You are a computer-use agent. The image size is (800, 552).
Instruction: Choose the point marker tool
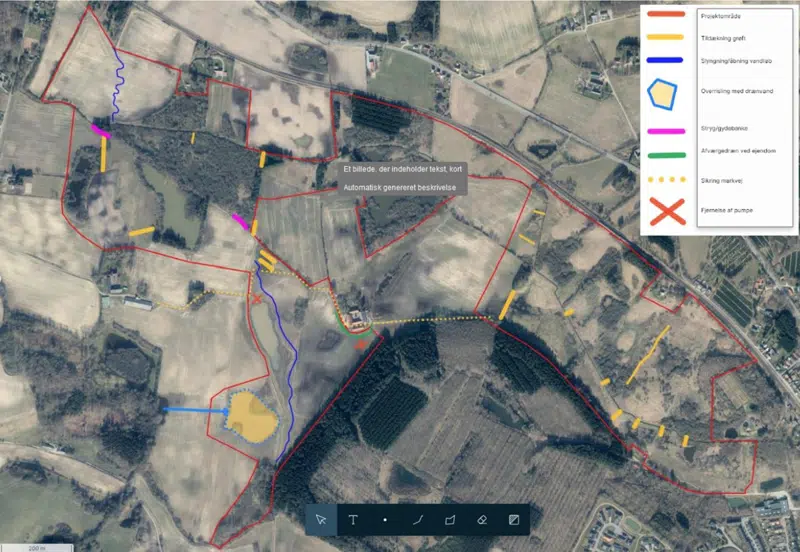pyautogui.click(x=385, y=520)
